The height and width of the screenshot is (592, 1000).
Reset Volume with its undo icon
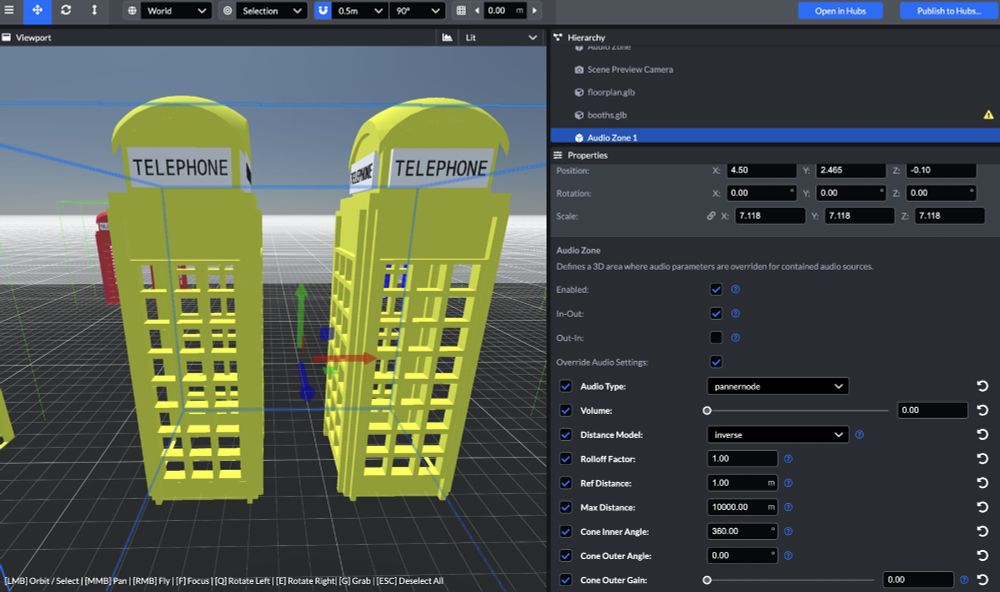point(983,410)
